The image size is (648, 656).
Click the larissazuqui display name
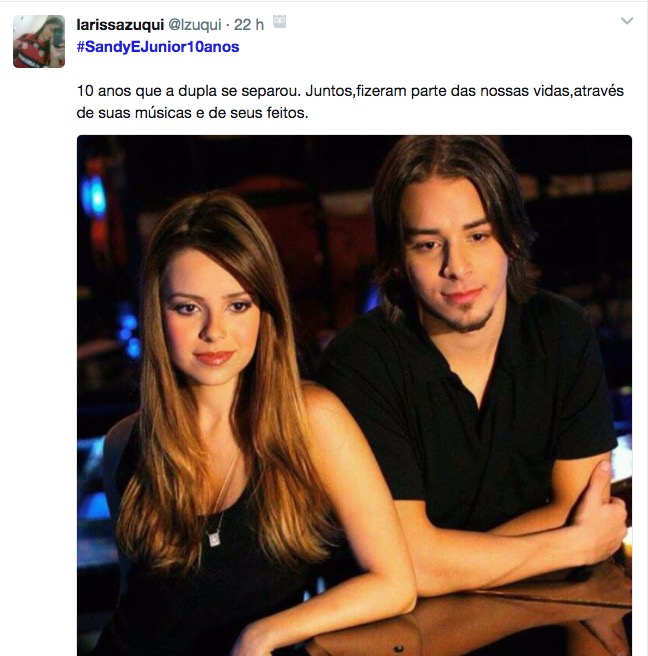[120, 25]
